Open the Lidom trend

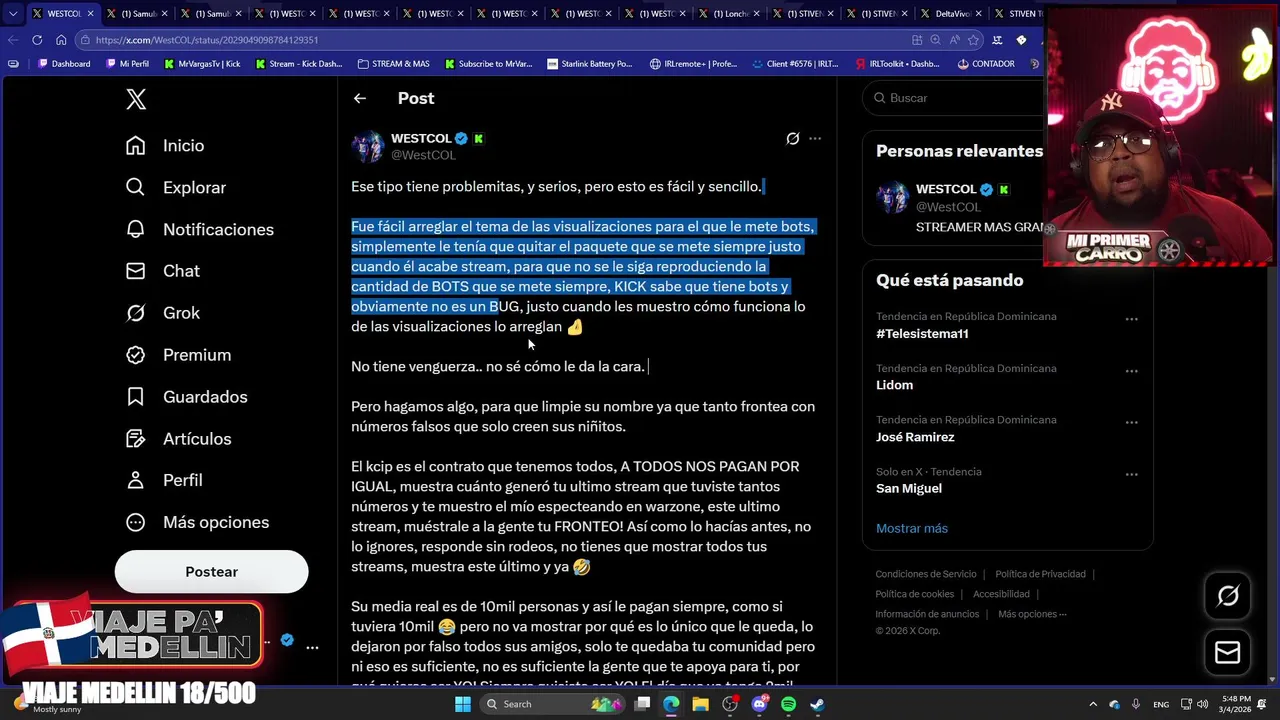click(x=894, y=385)
